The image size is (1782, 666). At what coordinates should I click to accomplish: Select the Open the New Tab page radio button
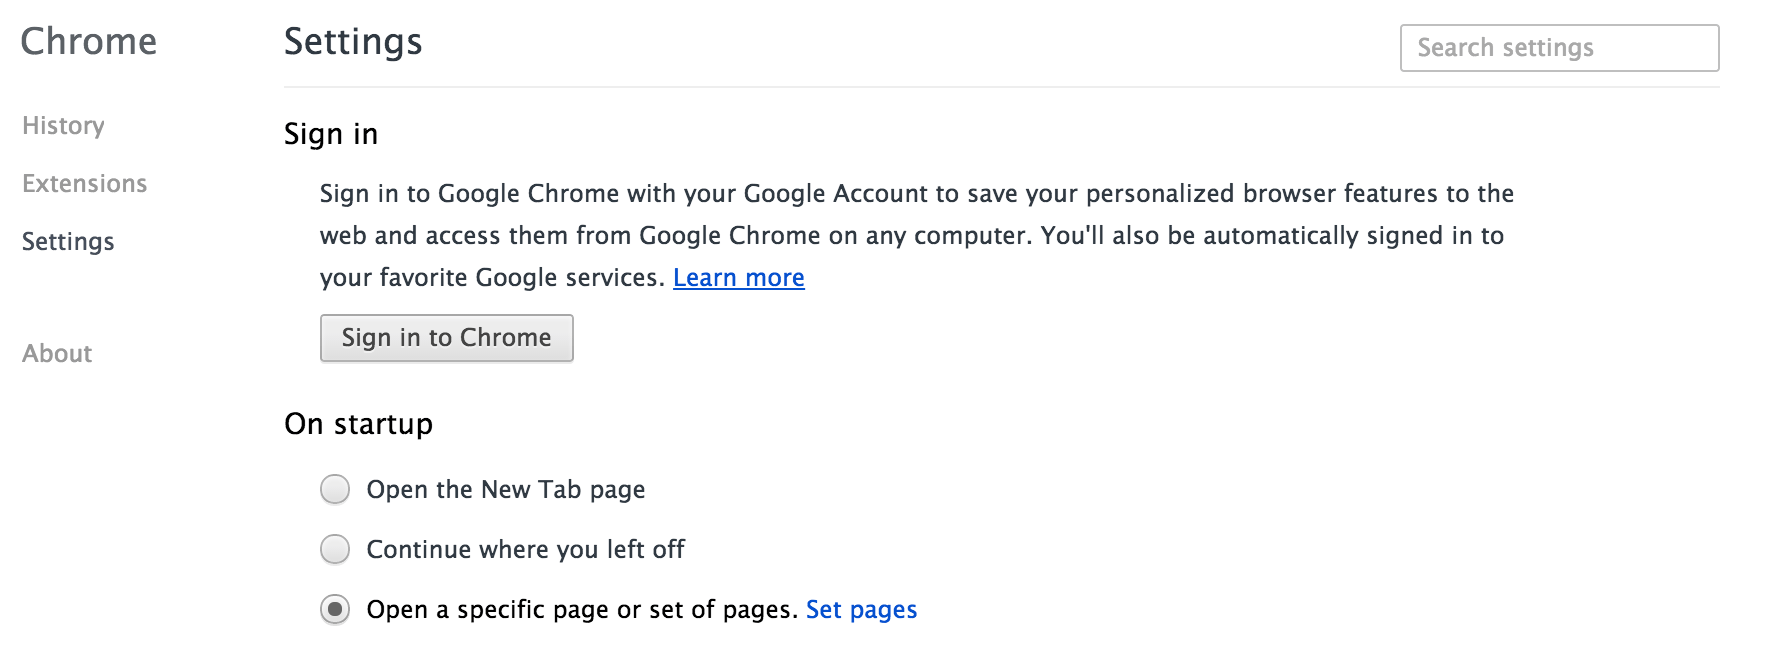tap(335, 490)
